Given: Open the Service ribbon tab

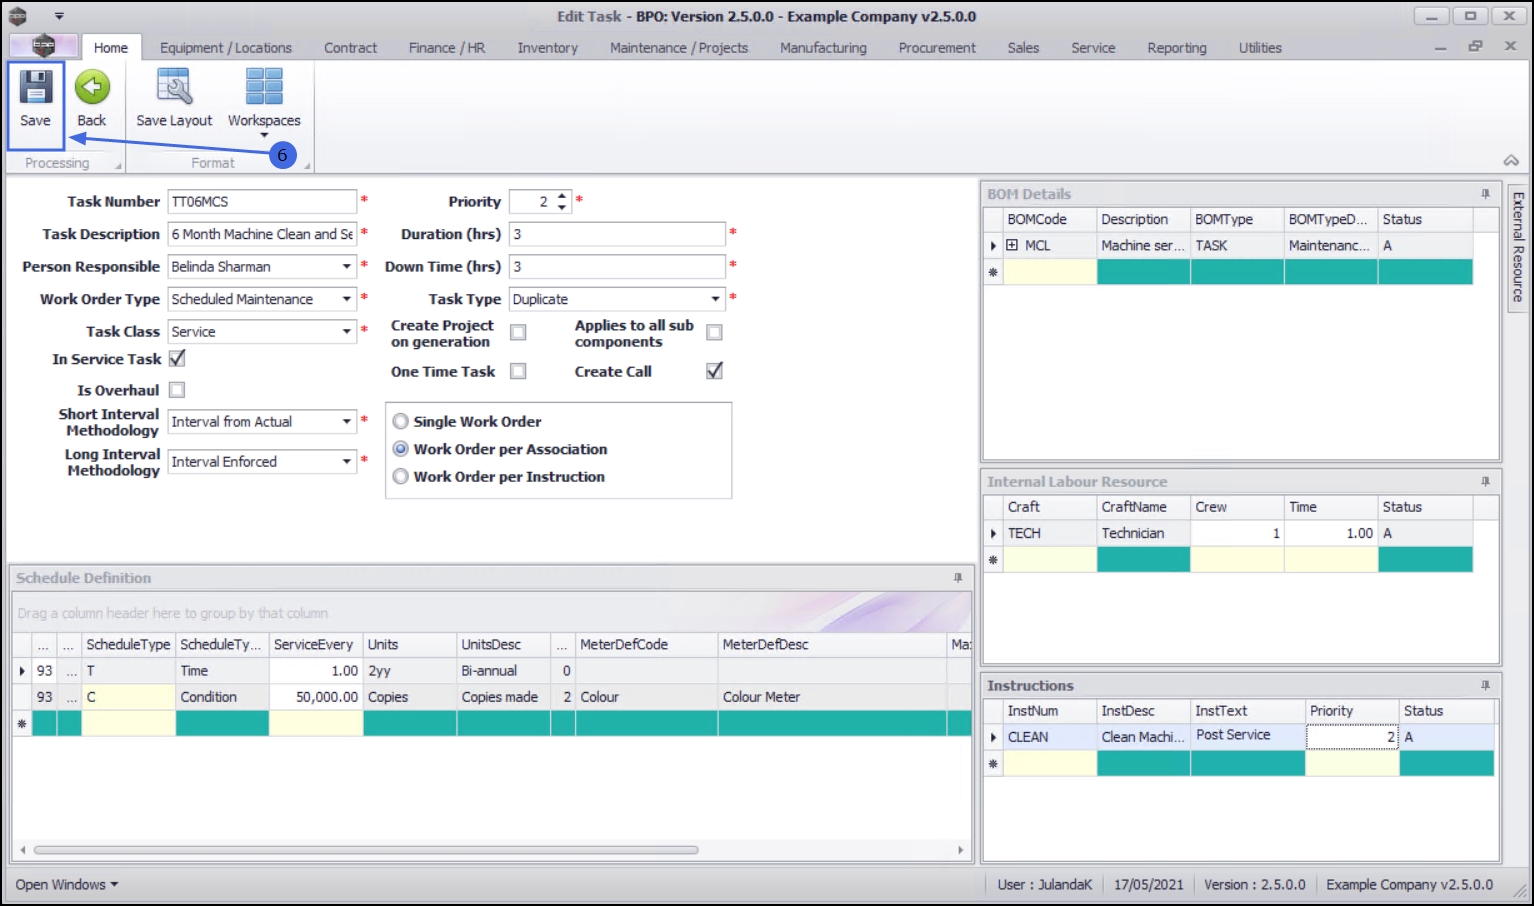Looking at the screenshot, I should click(x=1093, y=48).
